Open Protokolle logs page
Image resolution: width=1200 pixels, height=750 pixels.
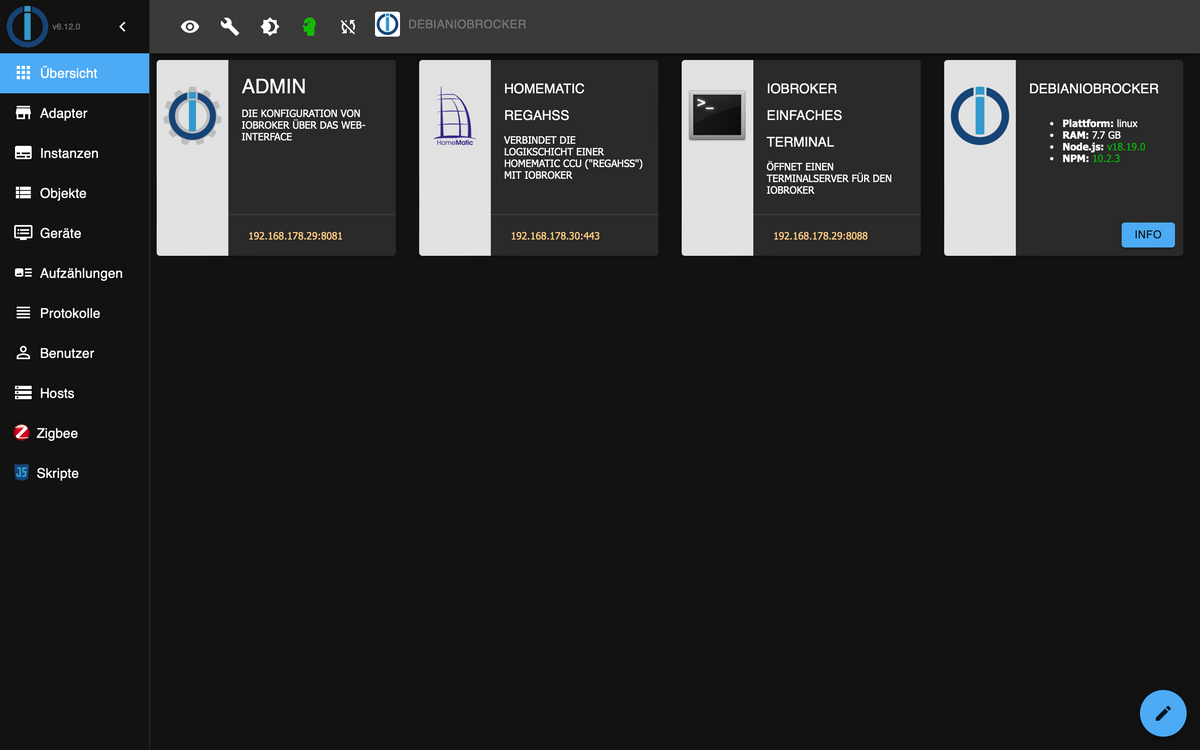point(74,313)
